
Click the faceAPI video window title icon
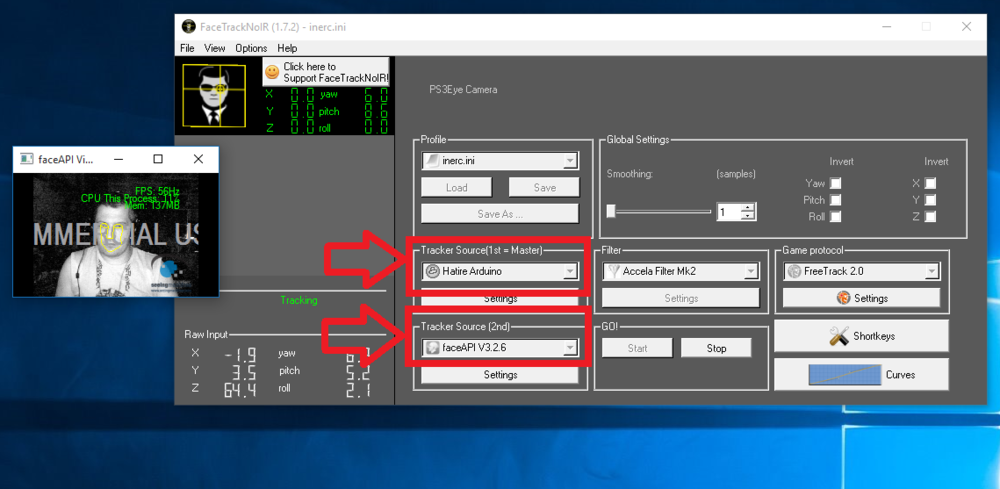(x=26, y=159)
